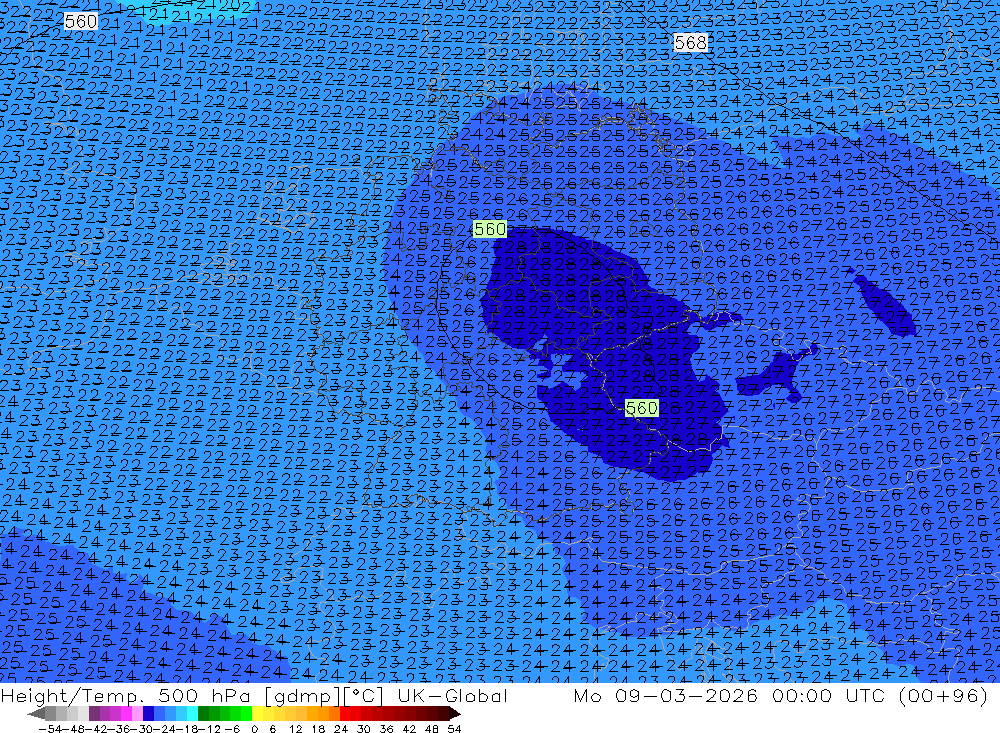Click the gray left arrow end of color scale

tap(36, 714)
